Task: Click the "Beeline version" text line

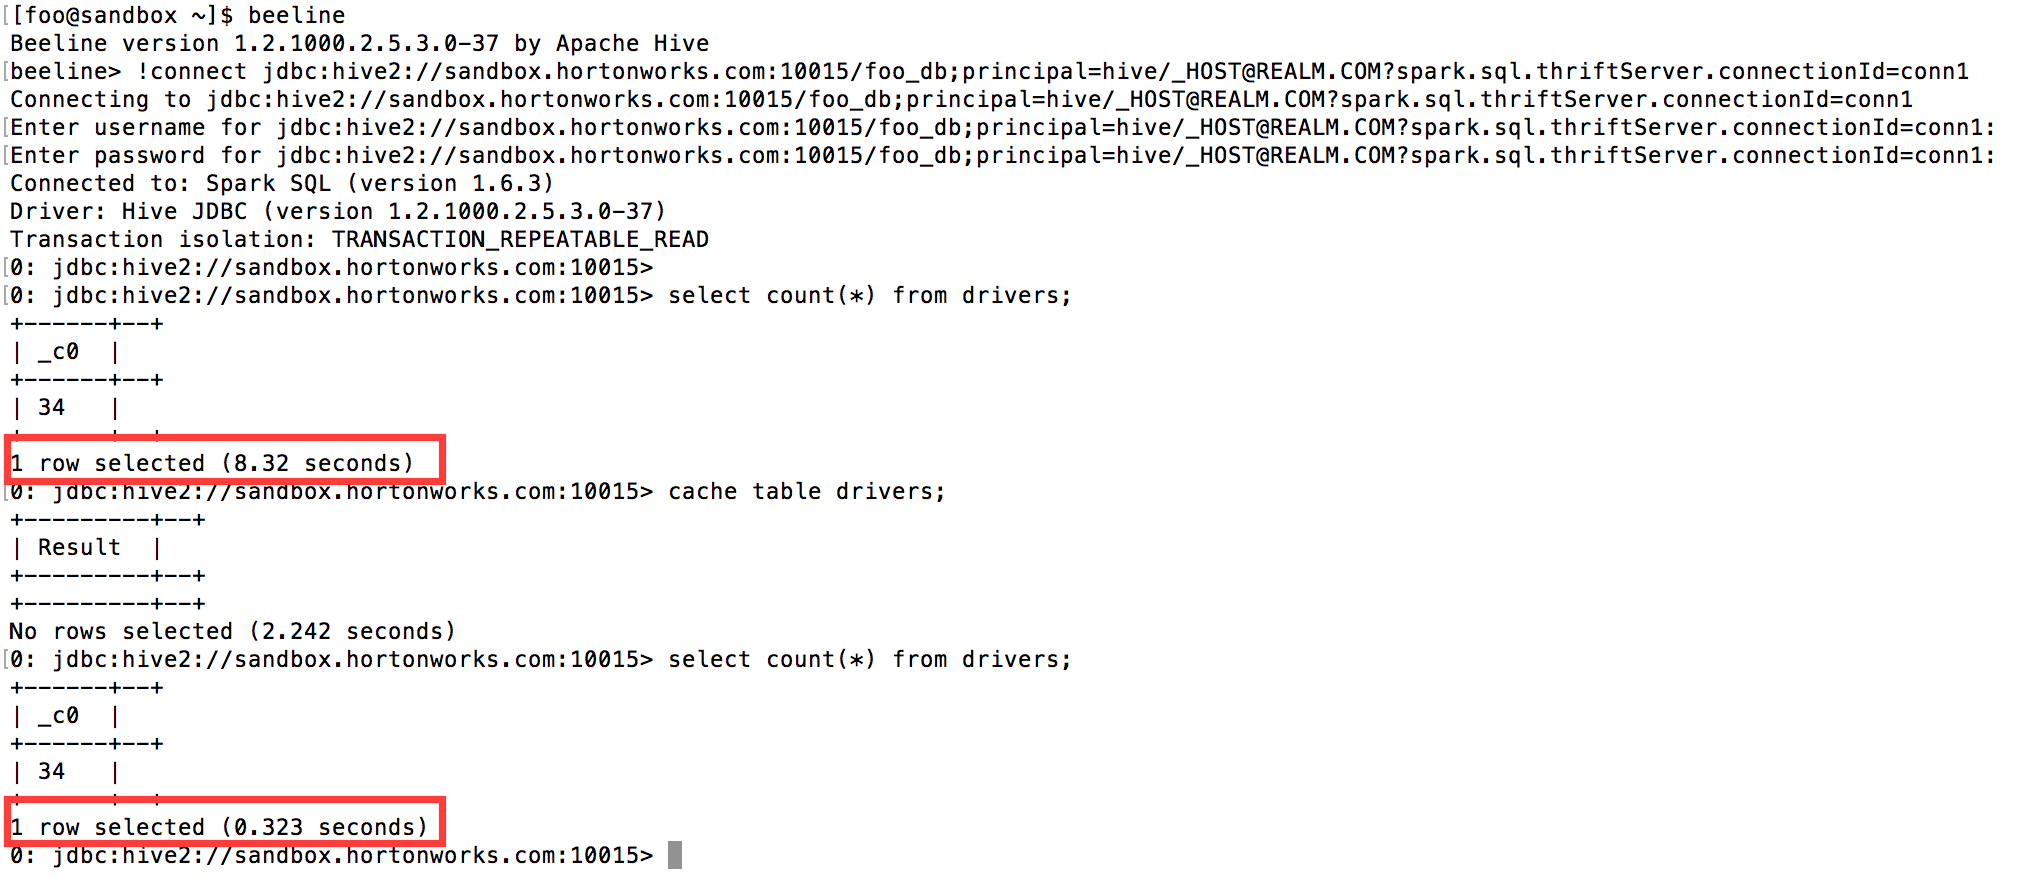Action: point(114,43)
